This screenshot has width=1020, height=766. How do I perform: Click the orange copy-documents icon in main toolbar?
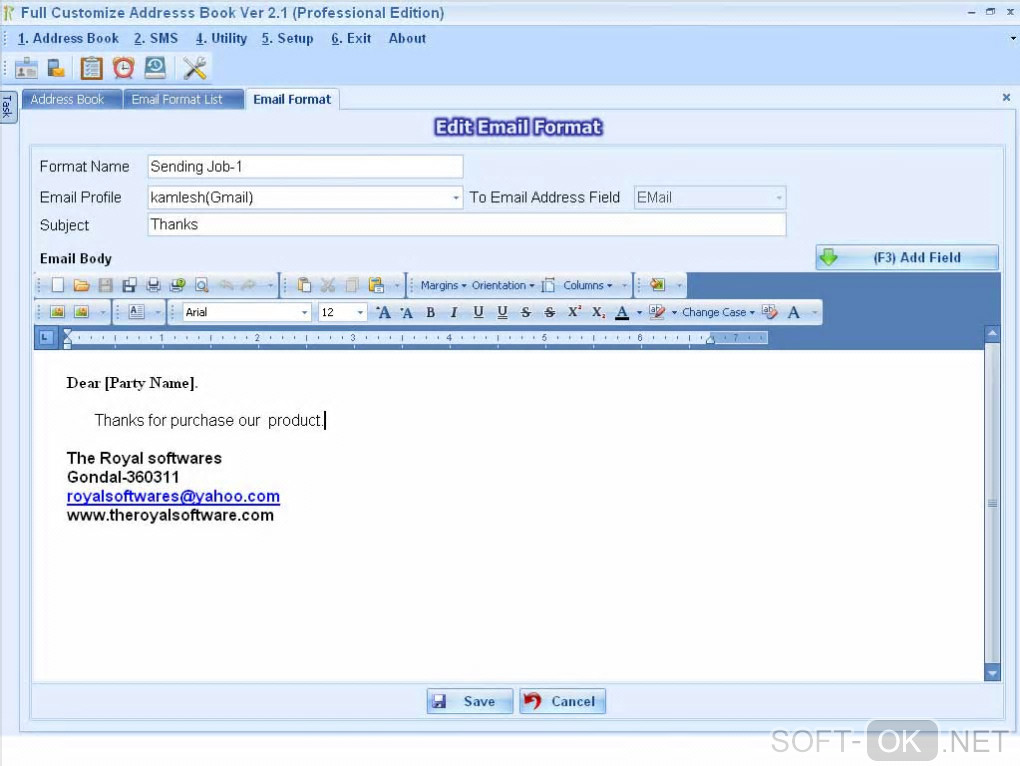coord(57,68)
